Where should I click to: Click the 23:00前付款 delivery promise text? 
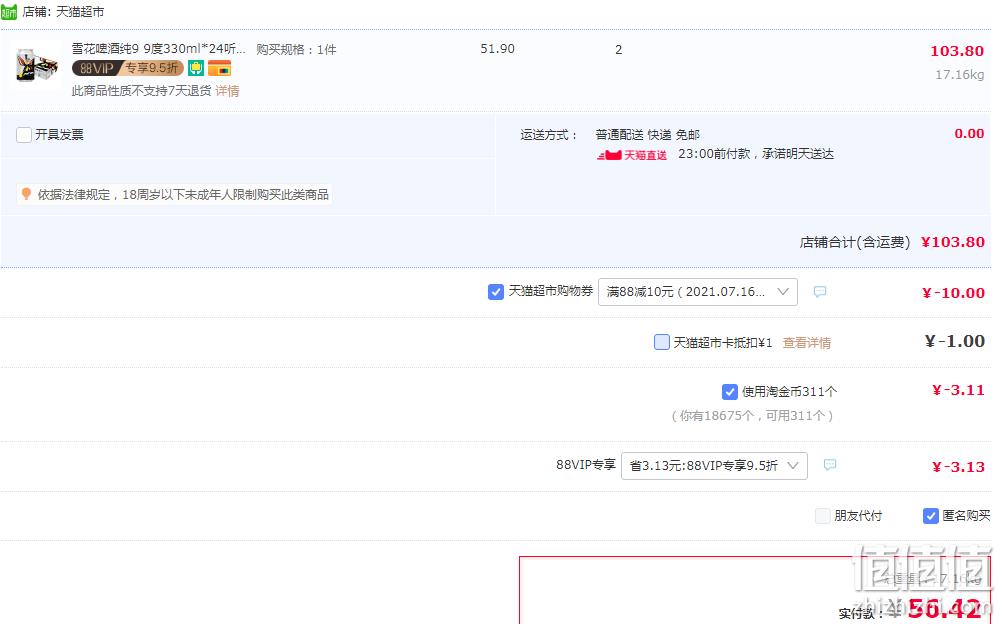pyautogui.click(x=756, y=154)
